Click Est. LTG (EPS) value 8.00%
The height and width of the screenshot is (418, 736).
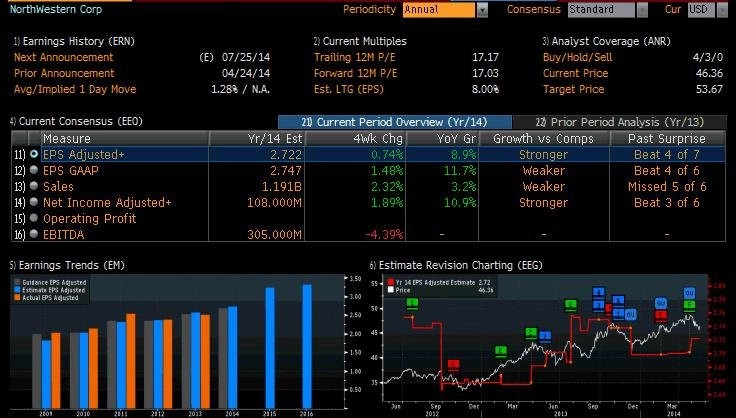click(x=485, y=89)
